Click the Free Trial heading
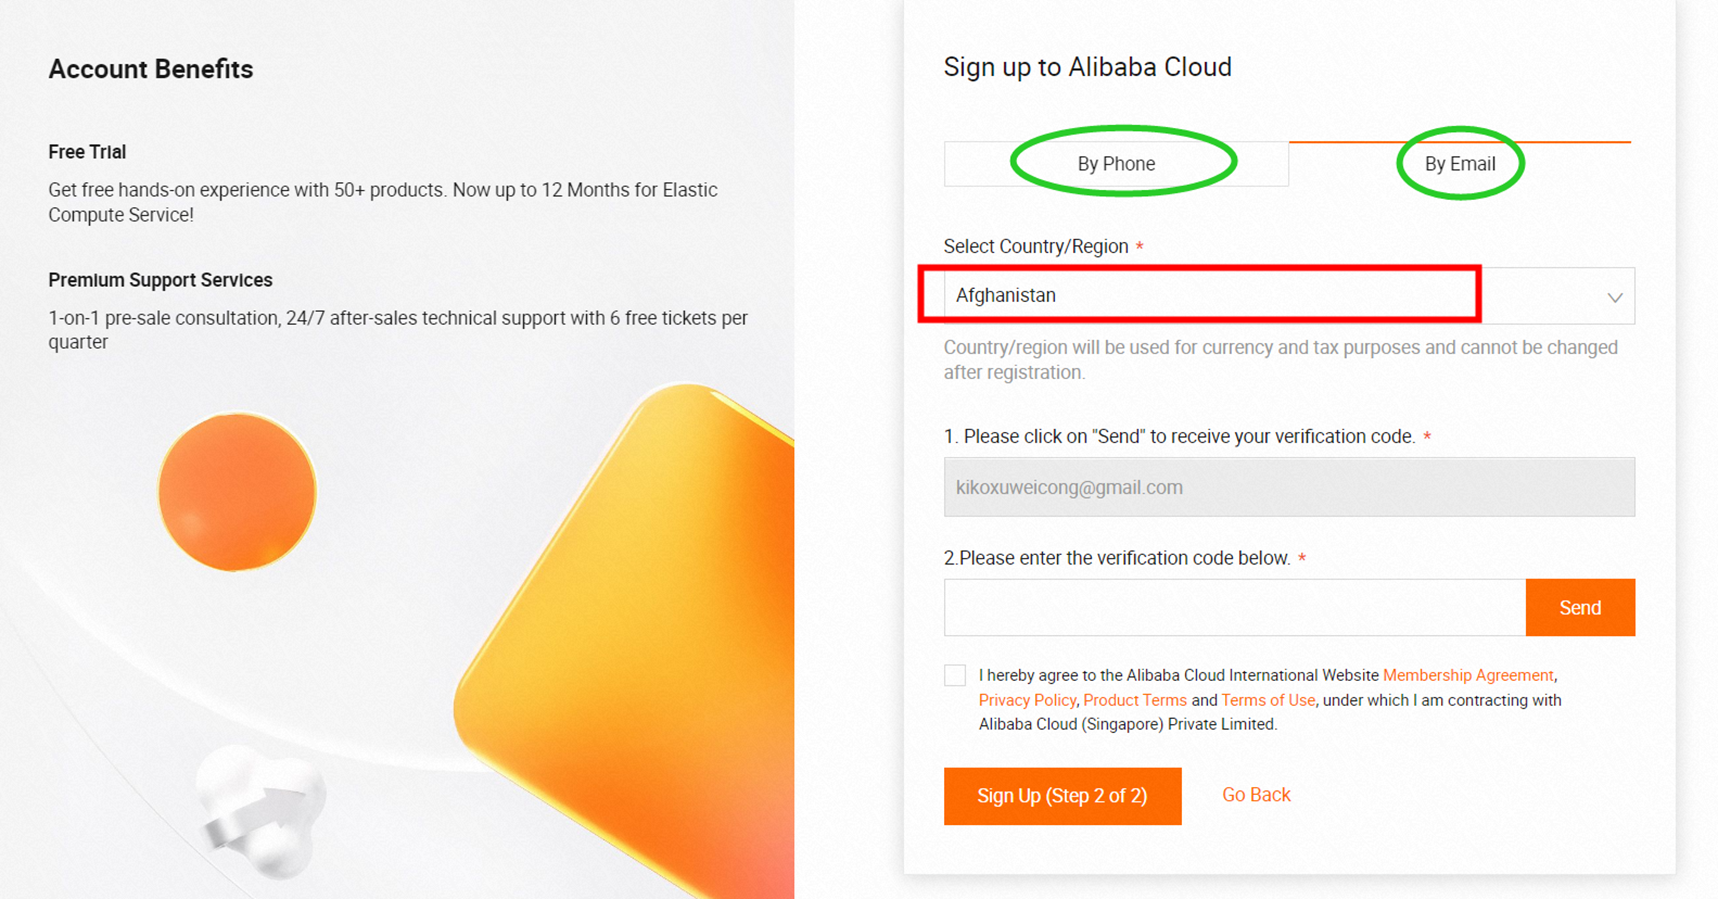Image resolution: width=1718 pixels, height=899 pixels. [x=87, y=152]
